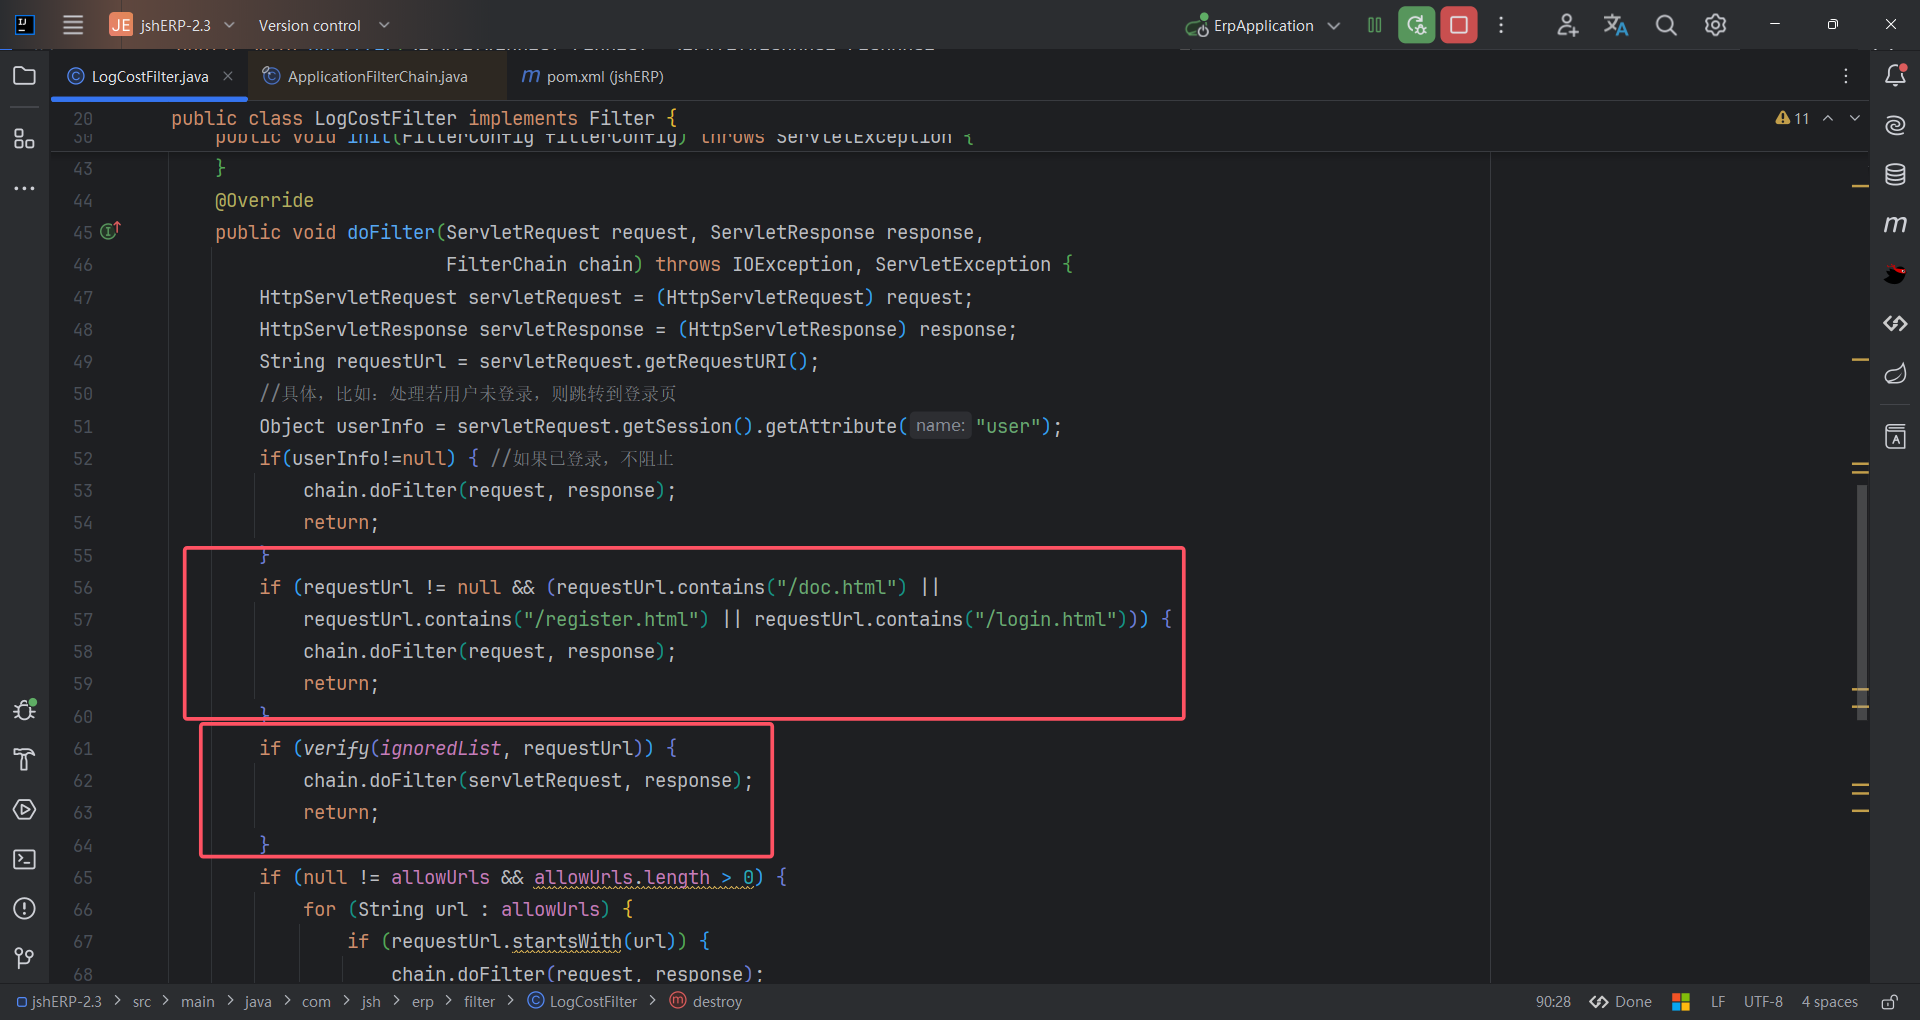The width and height of the screenshot is (1920, 1020).
Task: Click the override gutter icon on line 45
Action: point(111,230)
